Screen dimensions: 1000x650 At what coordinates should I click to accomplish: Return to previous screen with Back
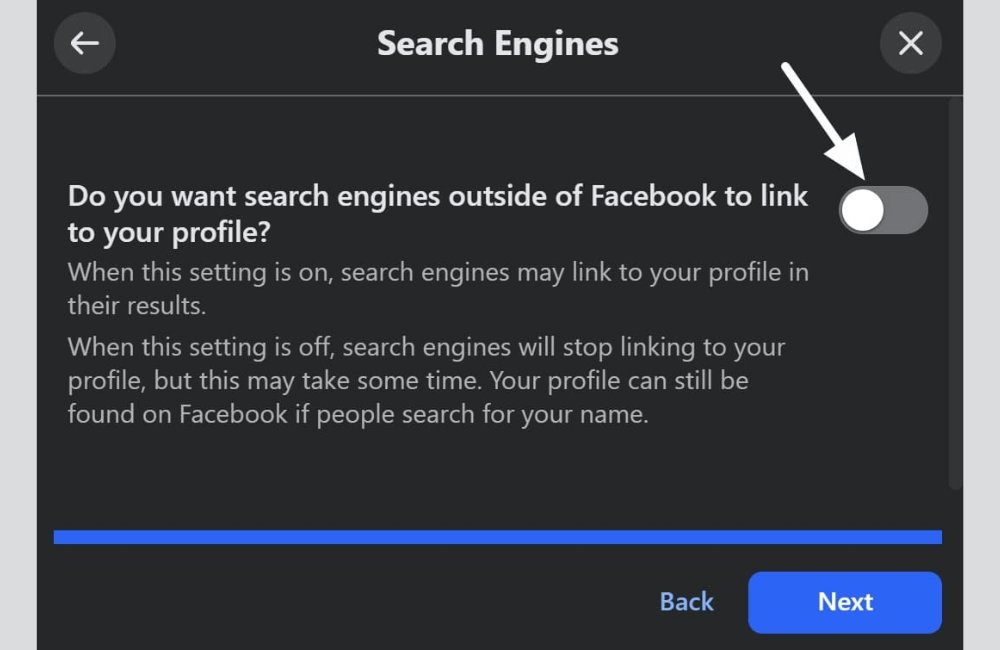[x=686, y=601]
